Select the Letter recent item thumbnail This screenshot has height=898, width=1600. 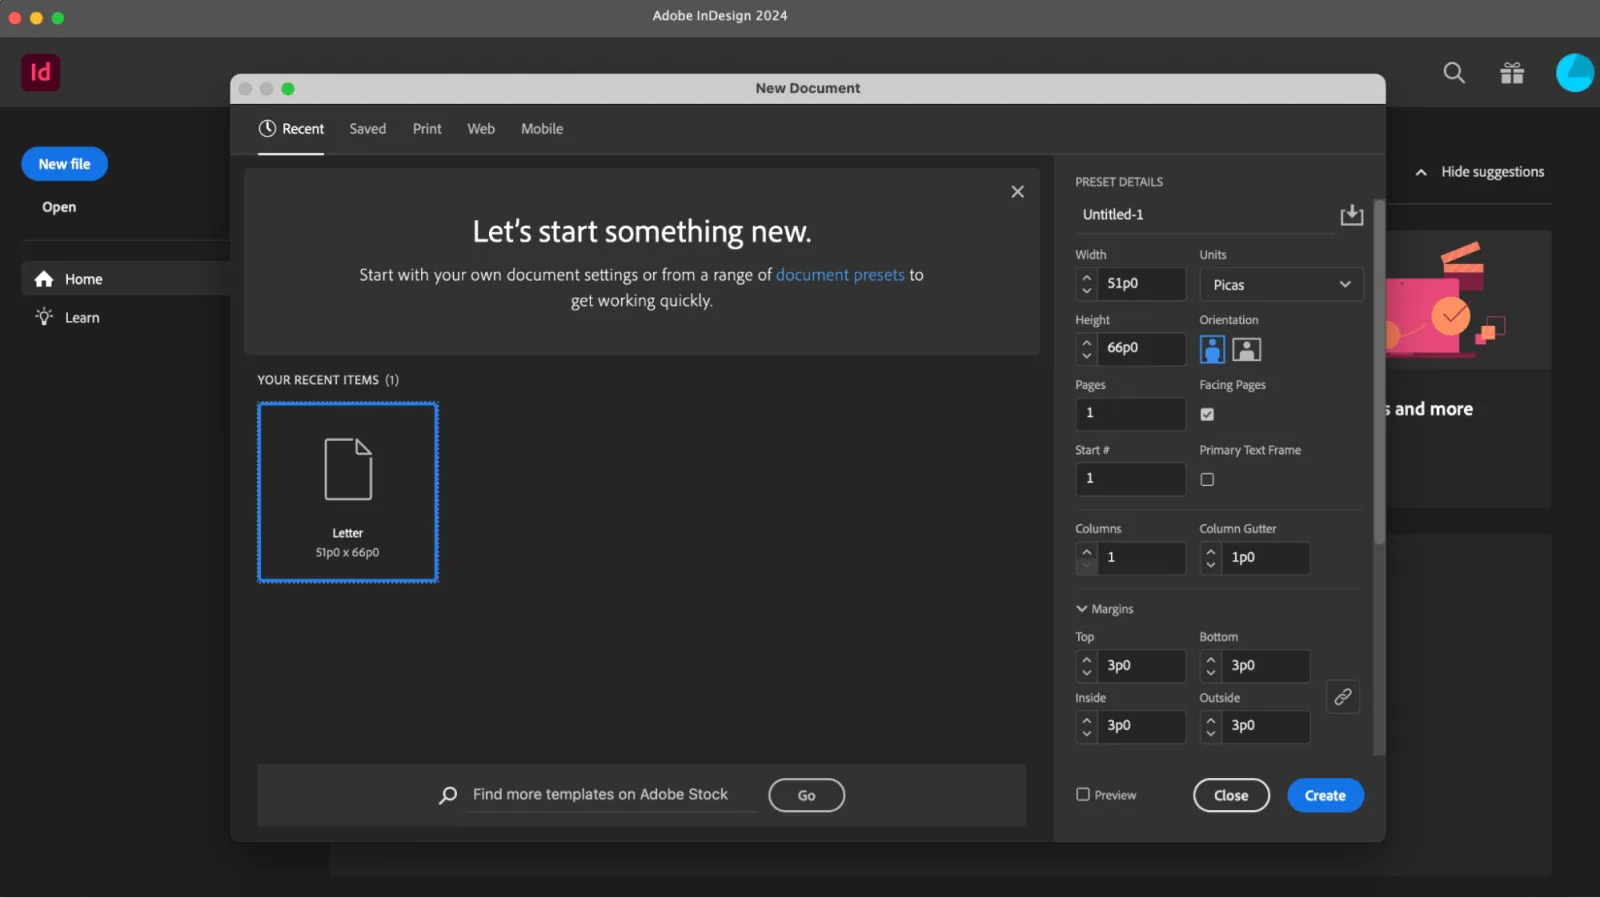pos(348,492)
